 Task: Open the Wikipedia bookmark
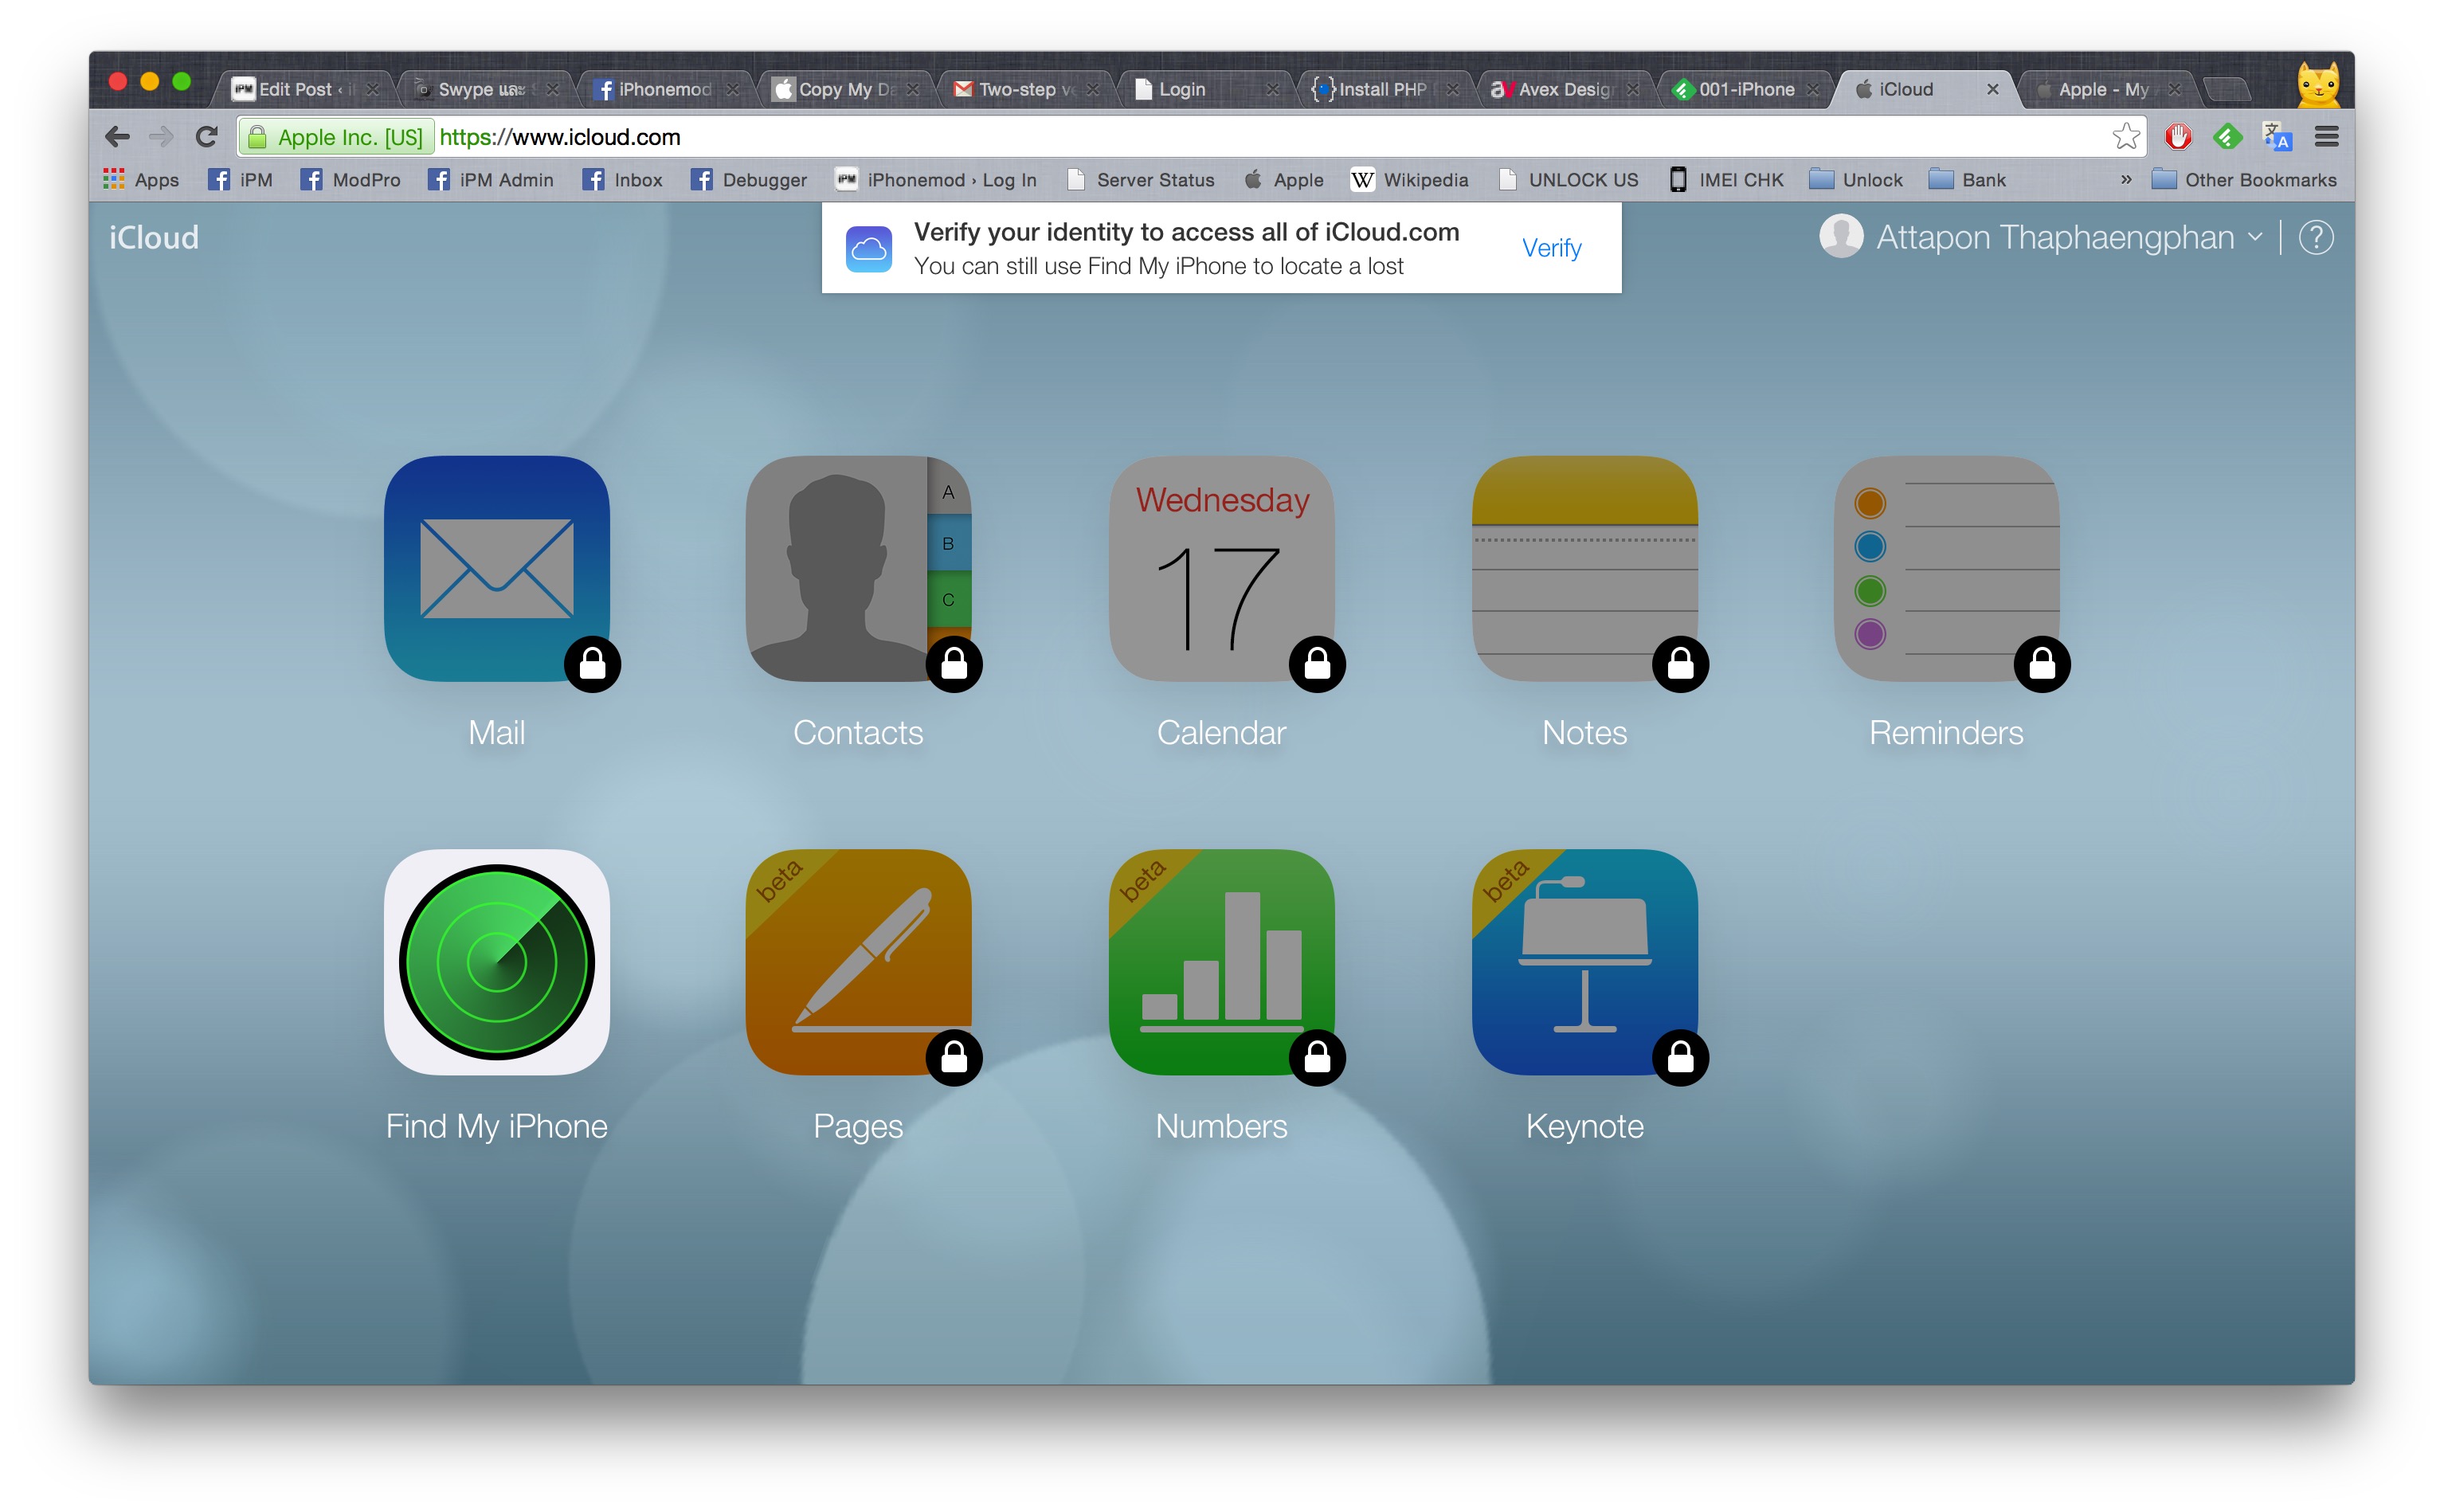[1424, 179]
